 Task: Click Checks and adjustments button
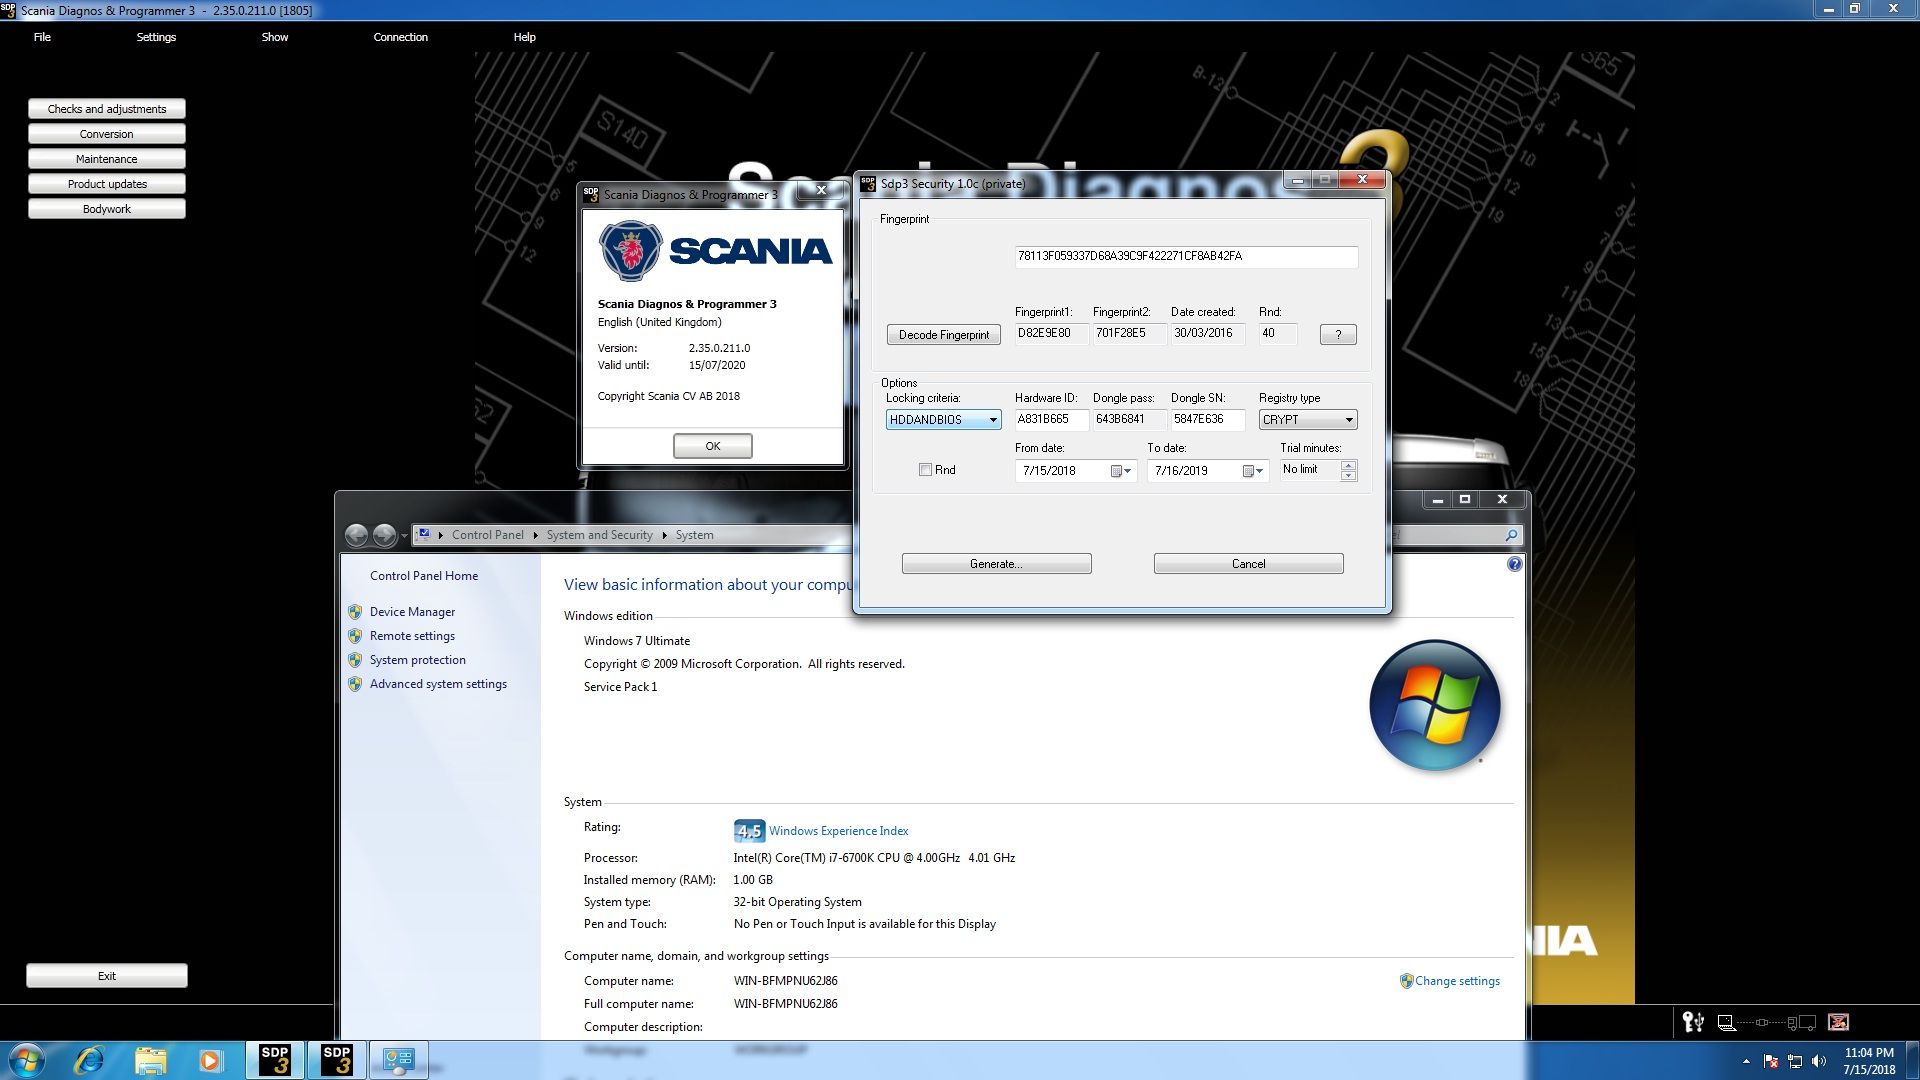(107, 109)
